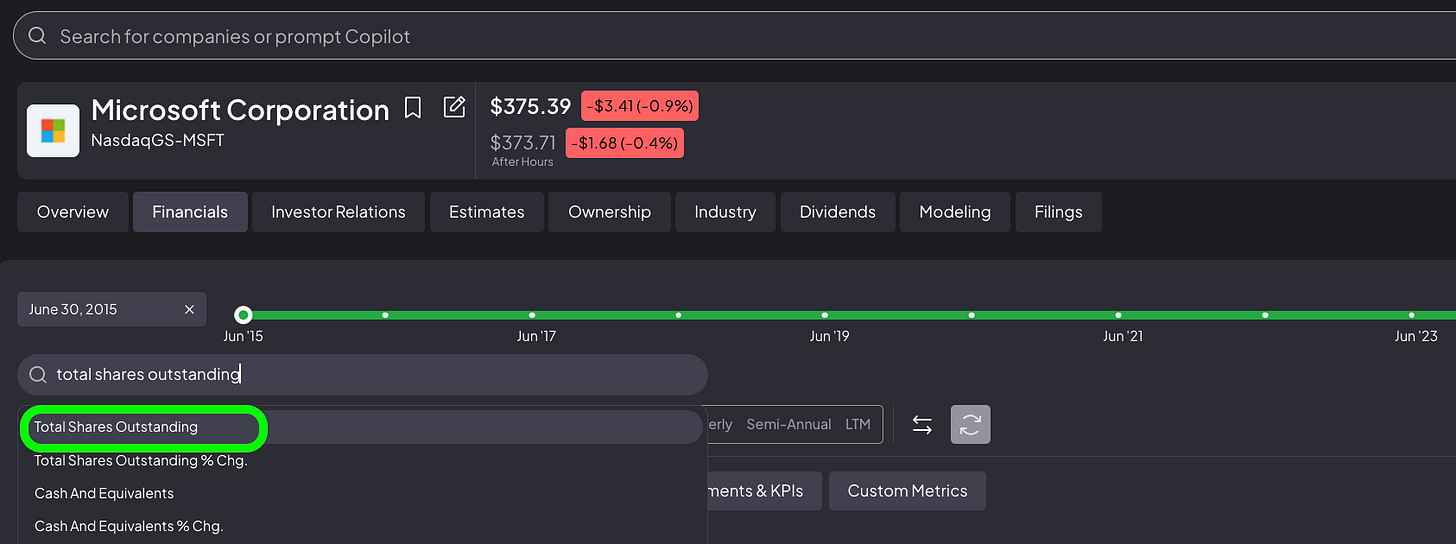Select the LTM period option
This screenshot has height=544, width=1456.
858,424
